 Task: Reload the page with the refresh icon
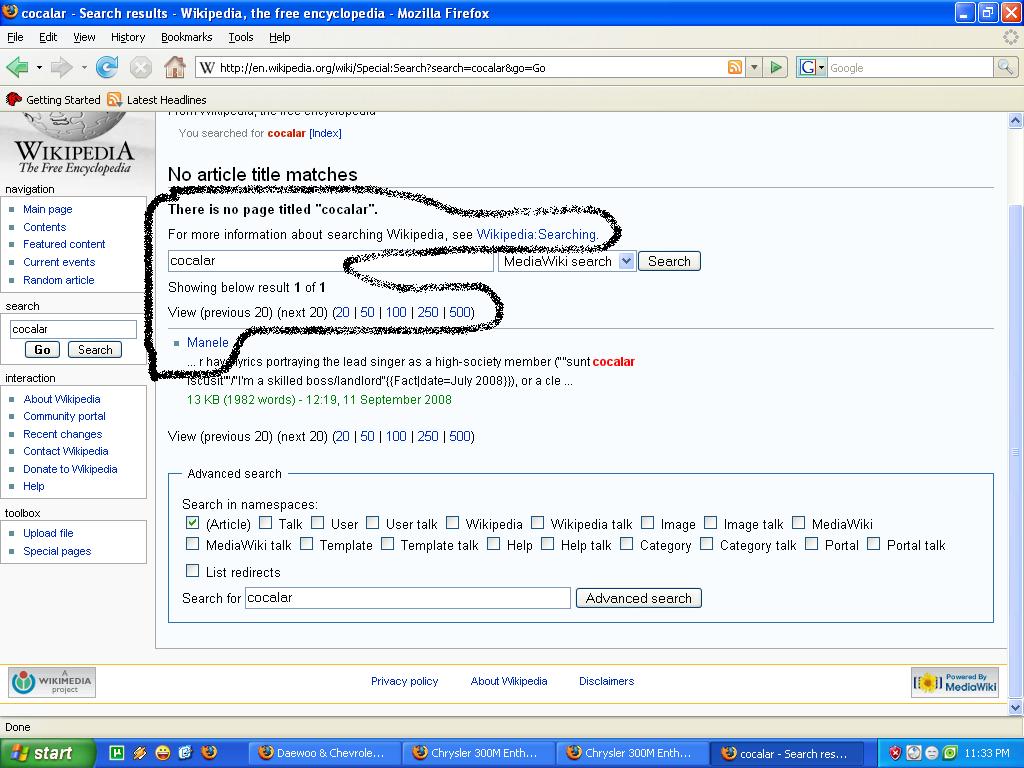pos(107,67)
